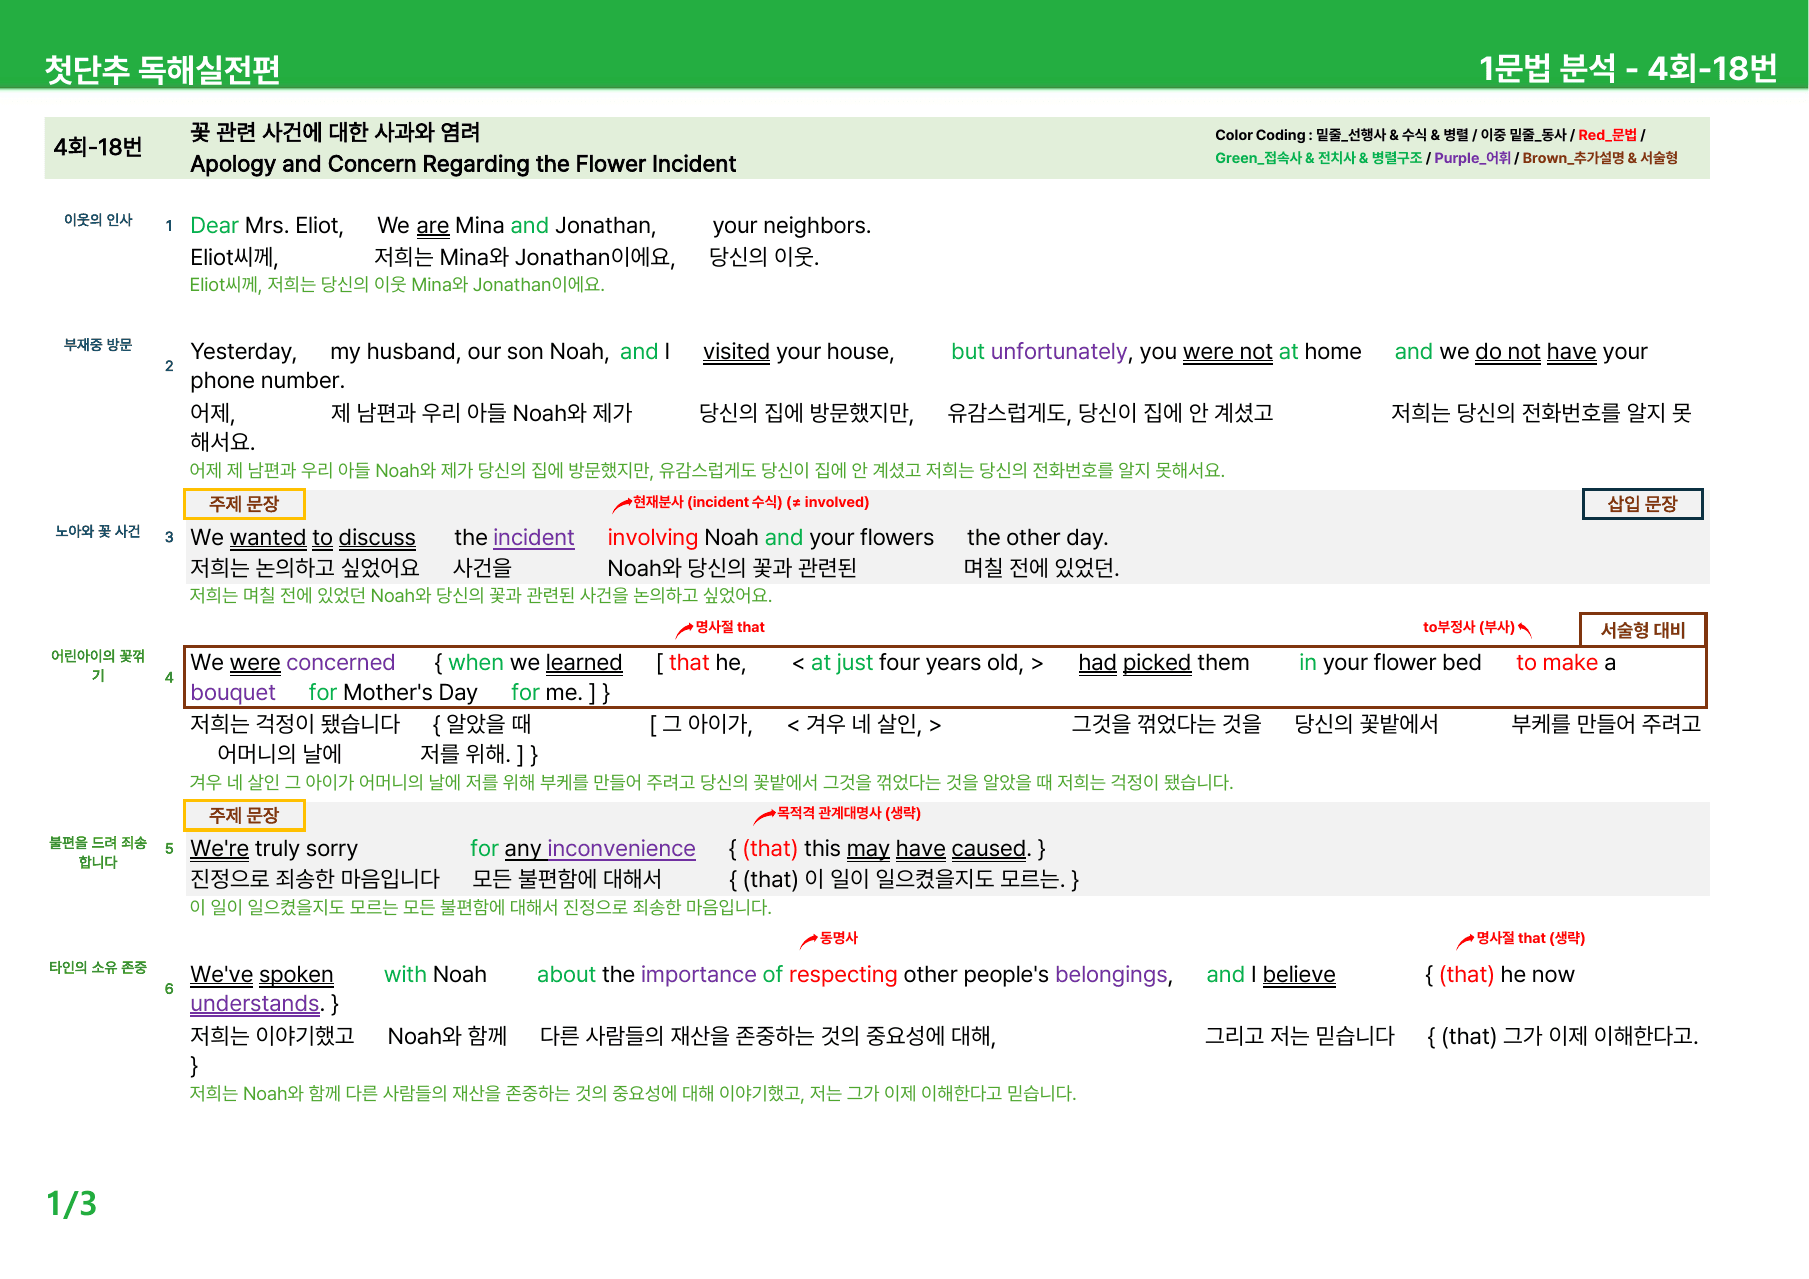Click the red word 'involving' in sentence 3
Image resolution: width=1809 pixels, height=1279 pixels.
(x=652, y=538)
